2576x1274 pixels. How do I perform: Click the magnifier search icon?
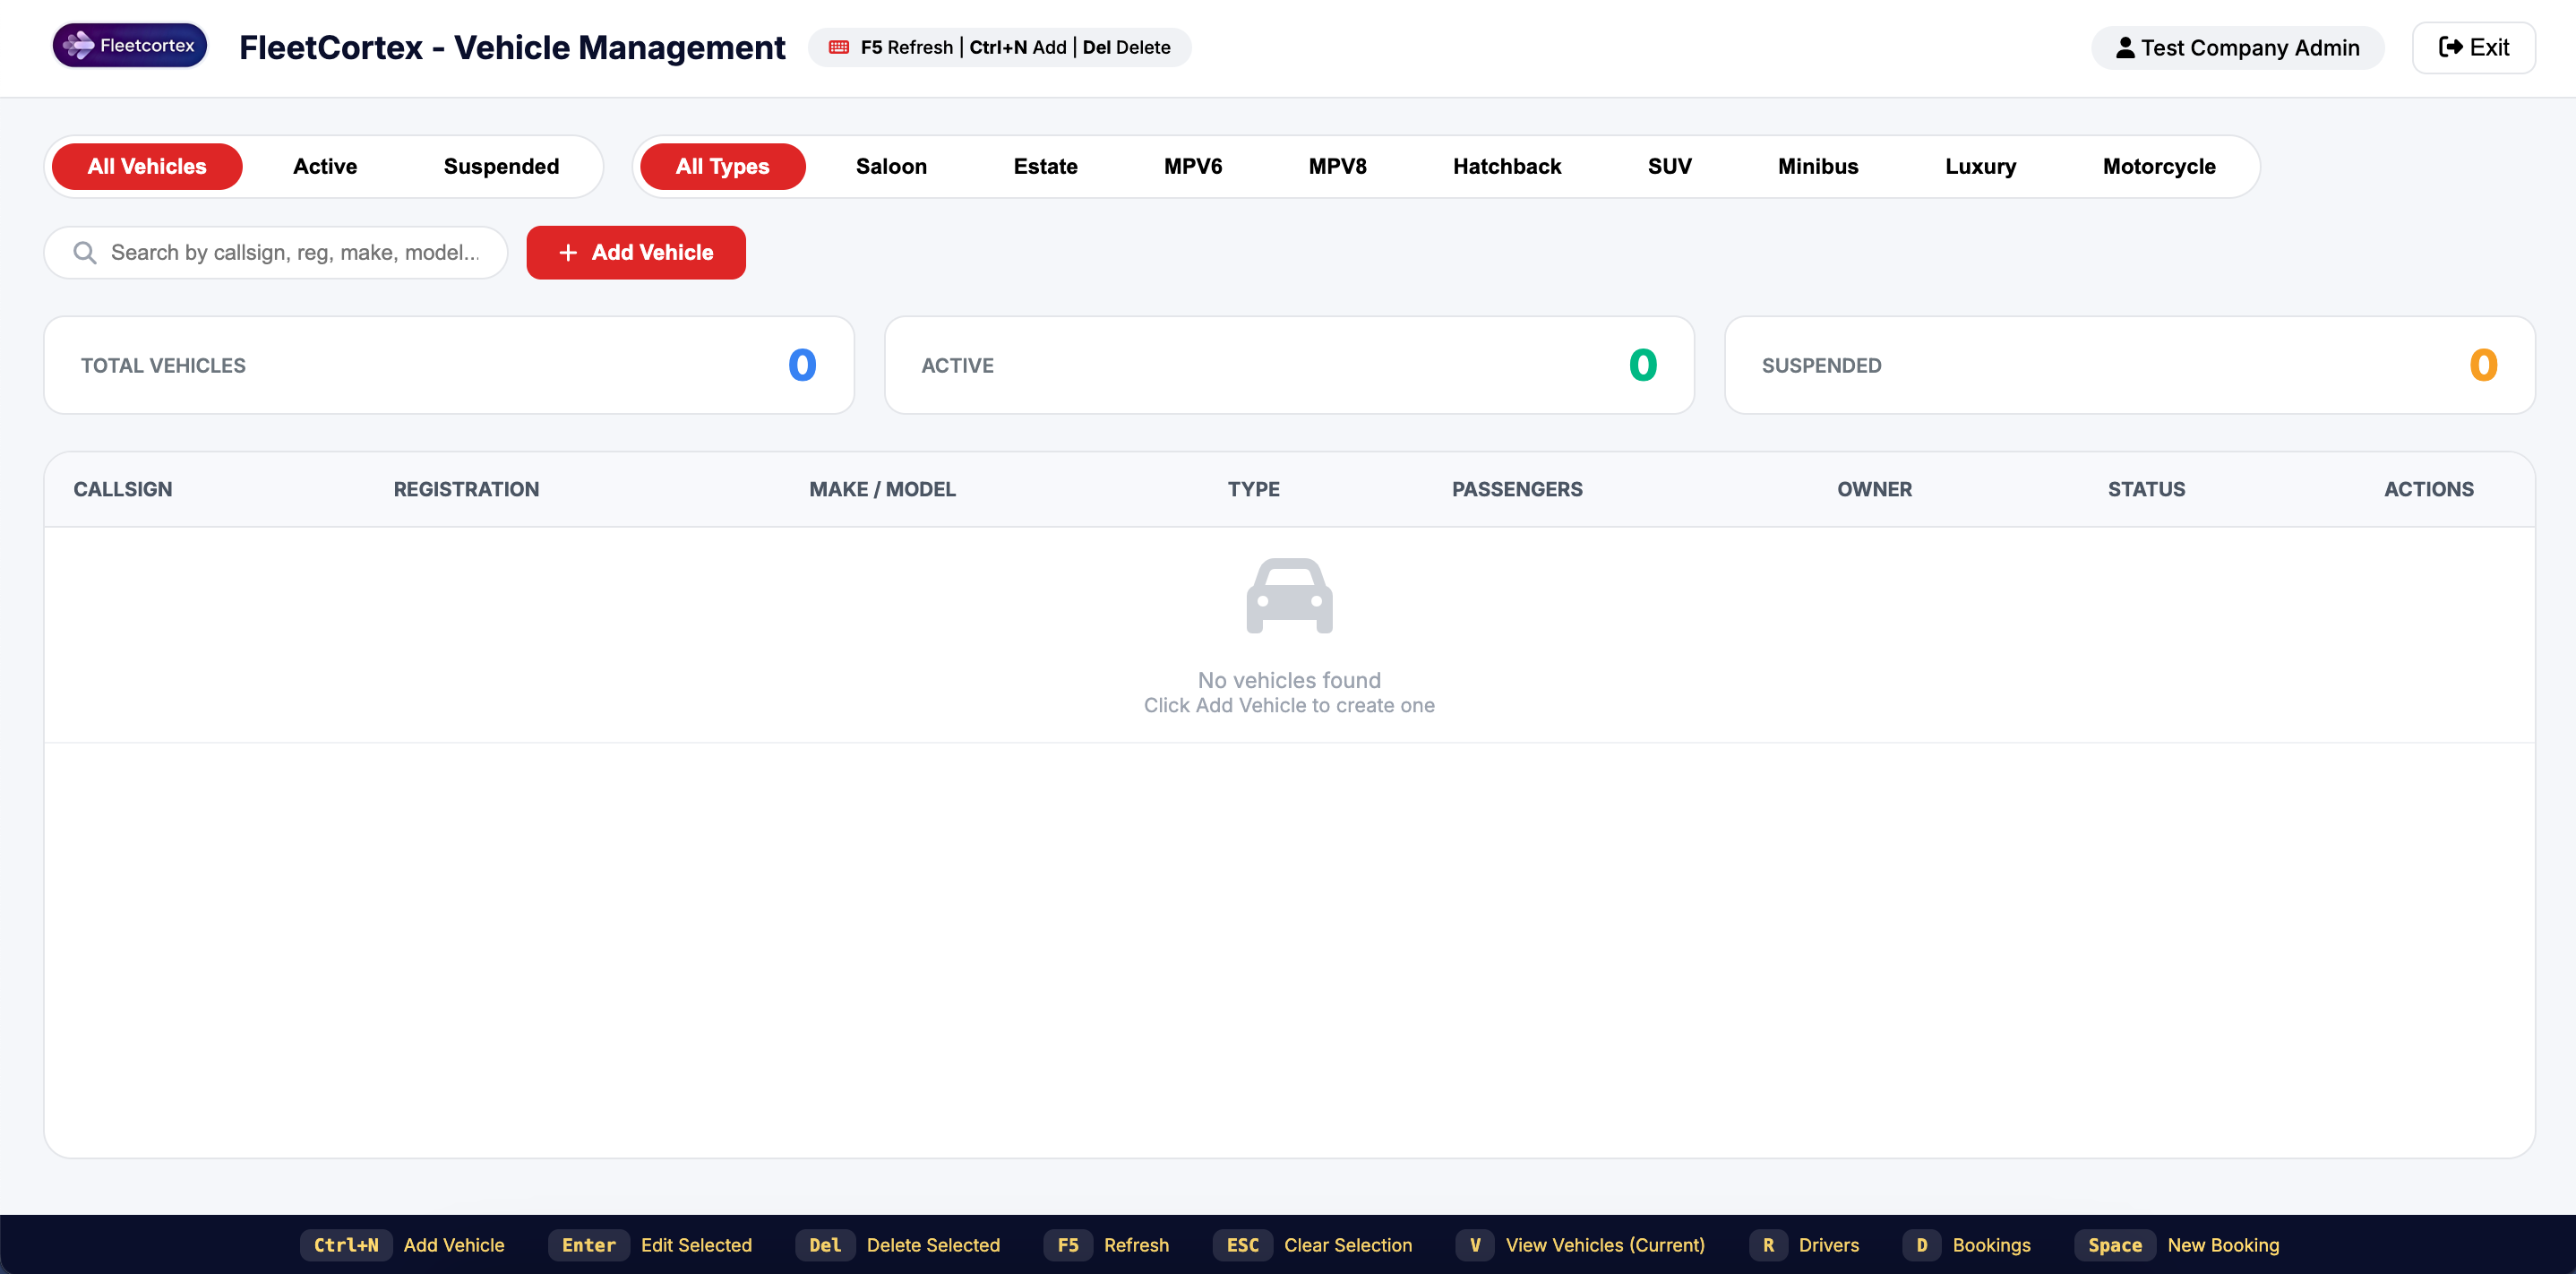85,253
